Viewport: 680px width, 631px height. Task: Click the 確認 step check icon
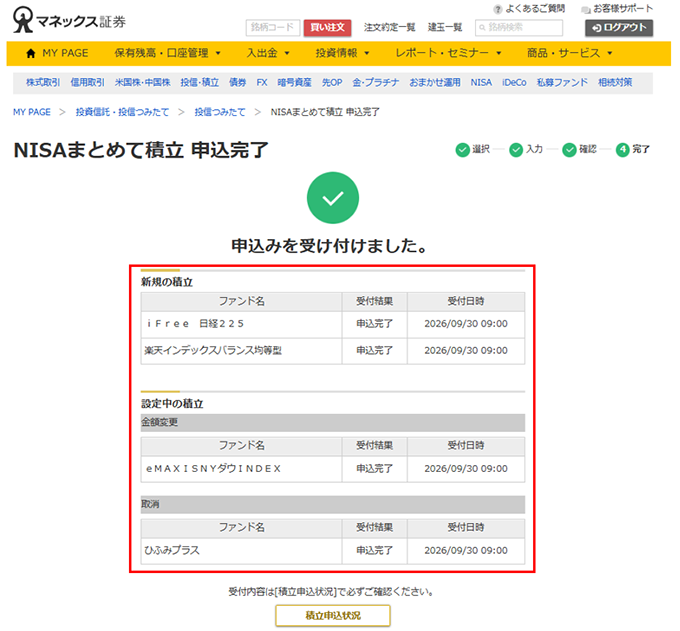coord(569,150)
